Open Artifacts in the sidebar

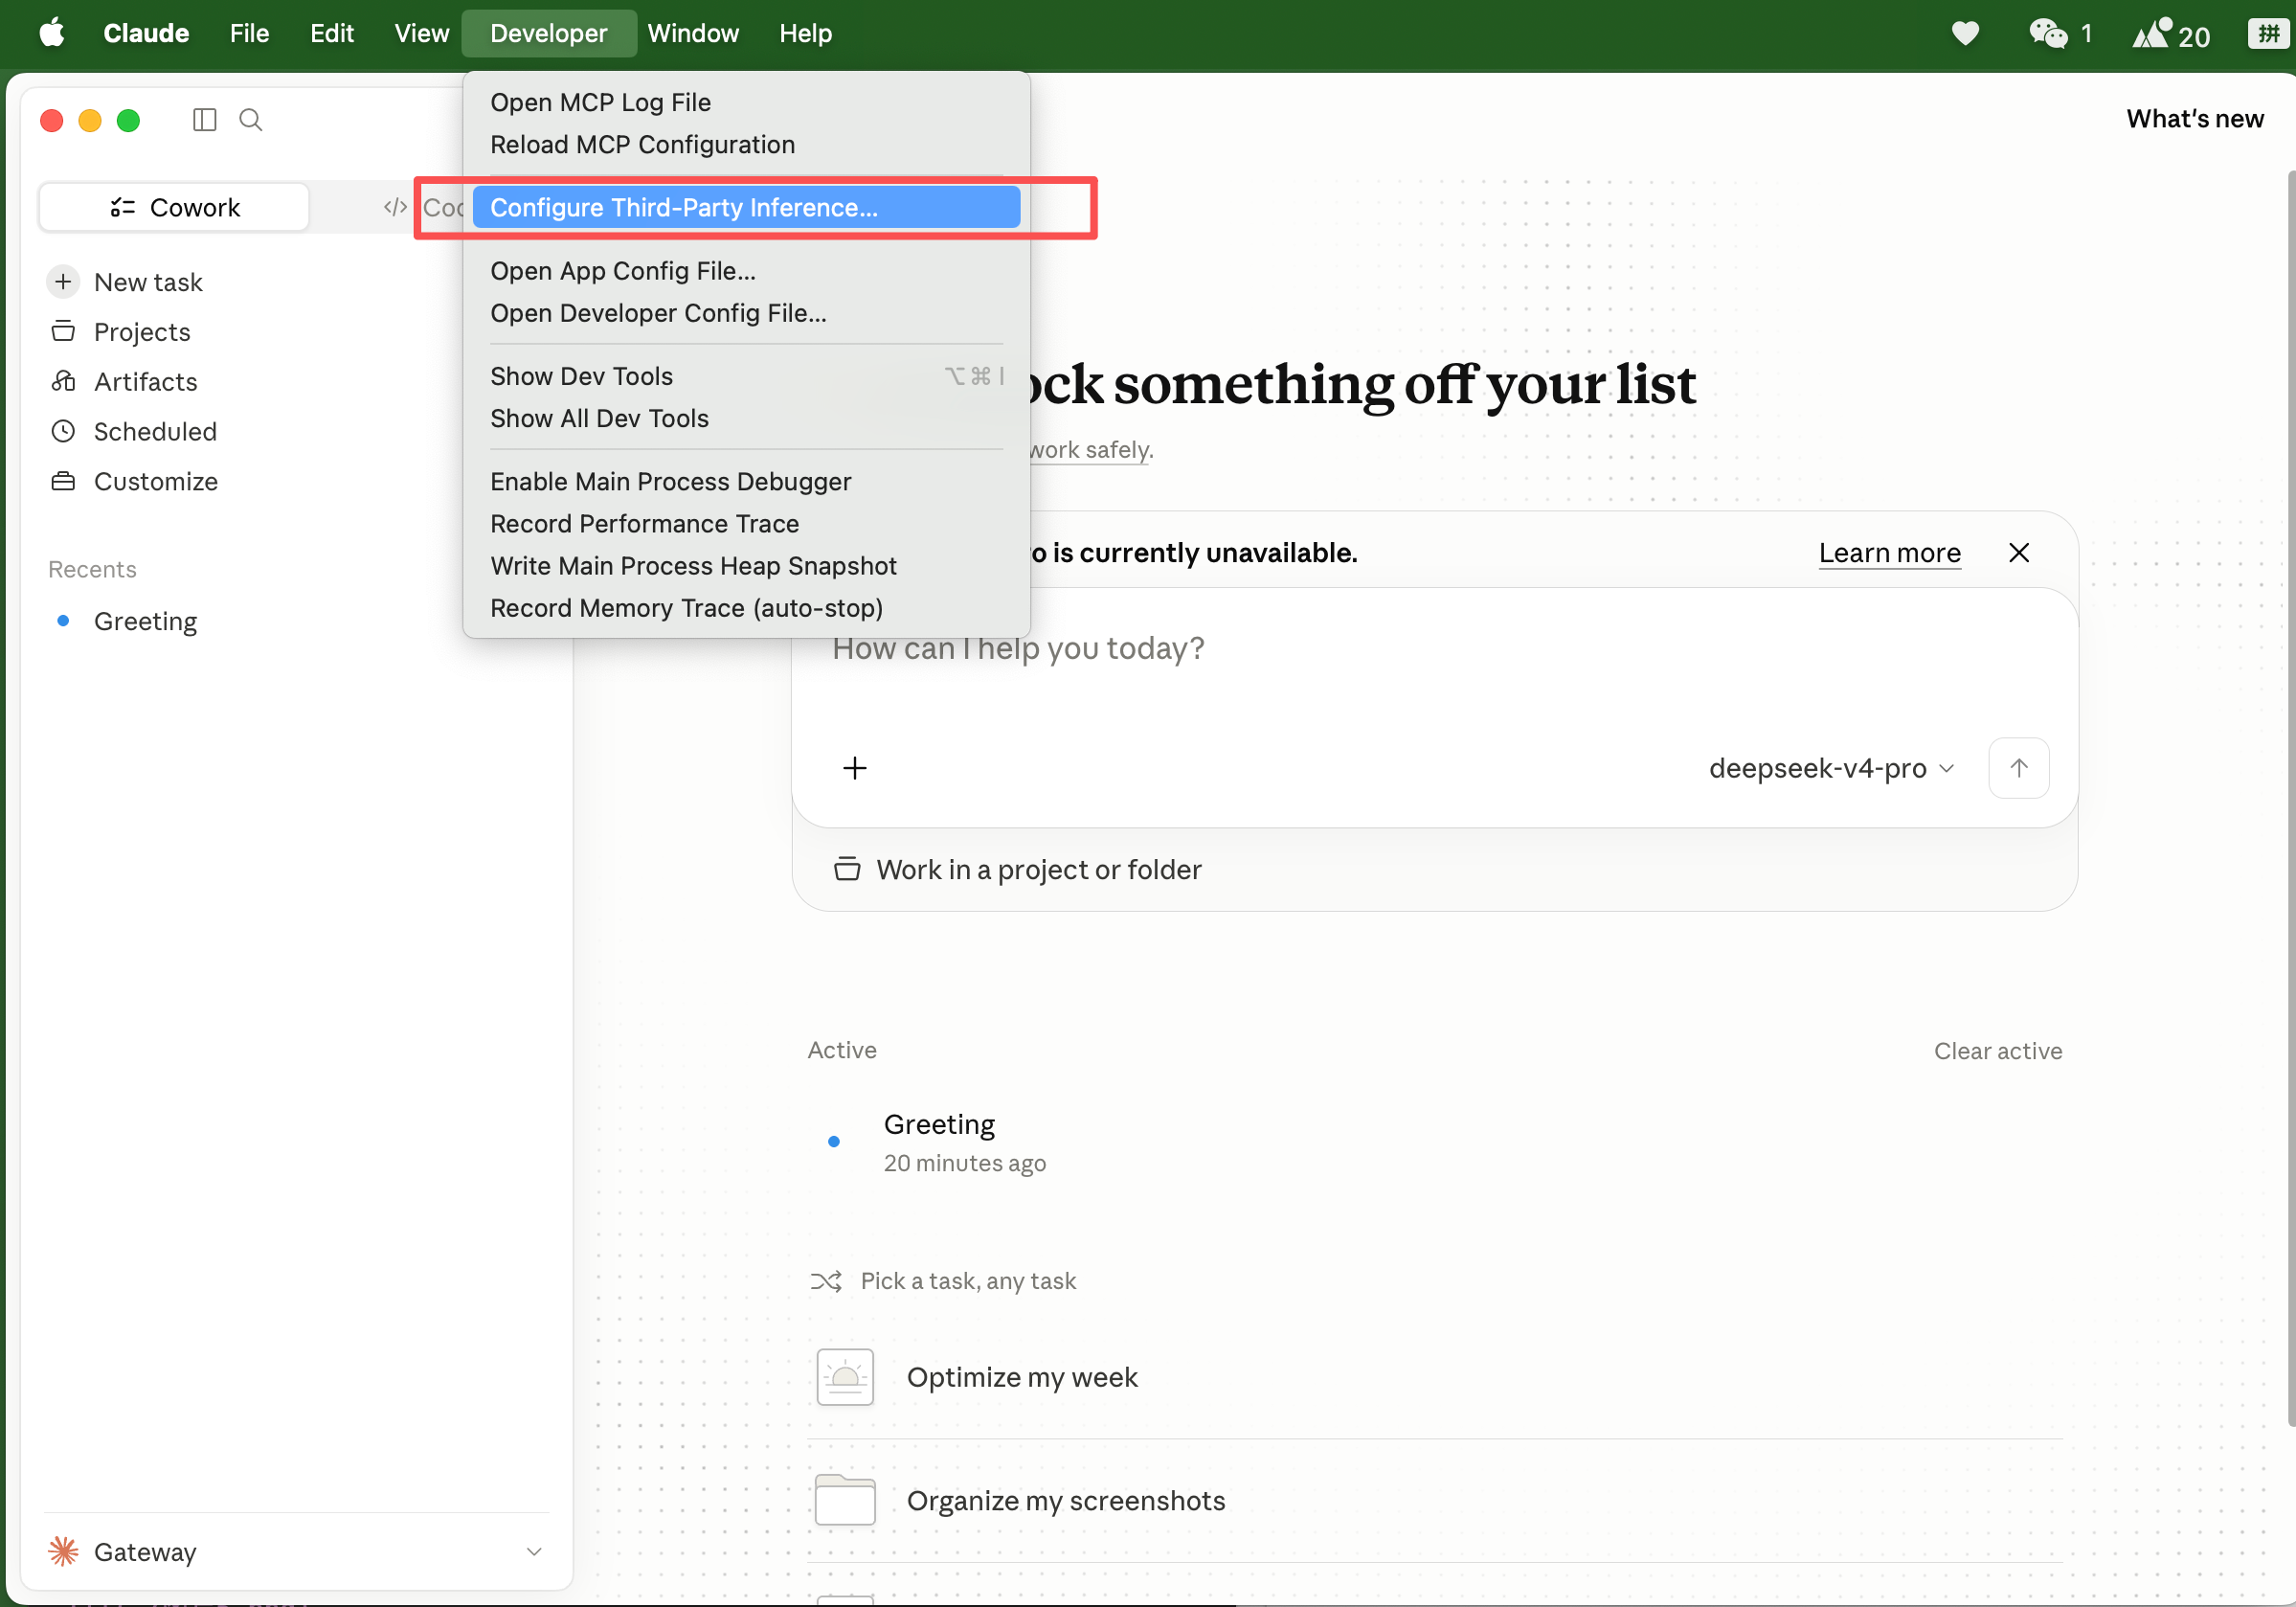(145, 381)
